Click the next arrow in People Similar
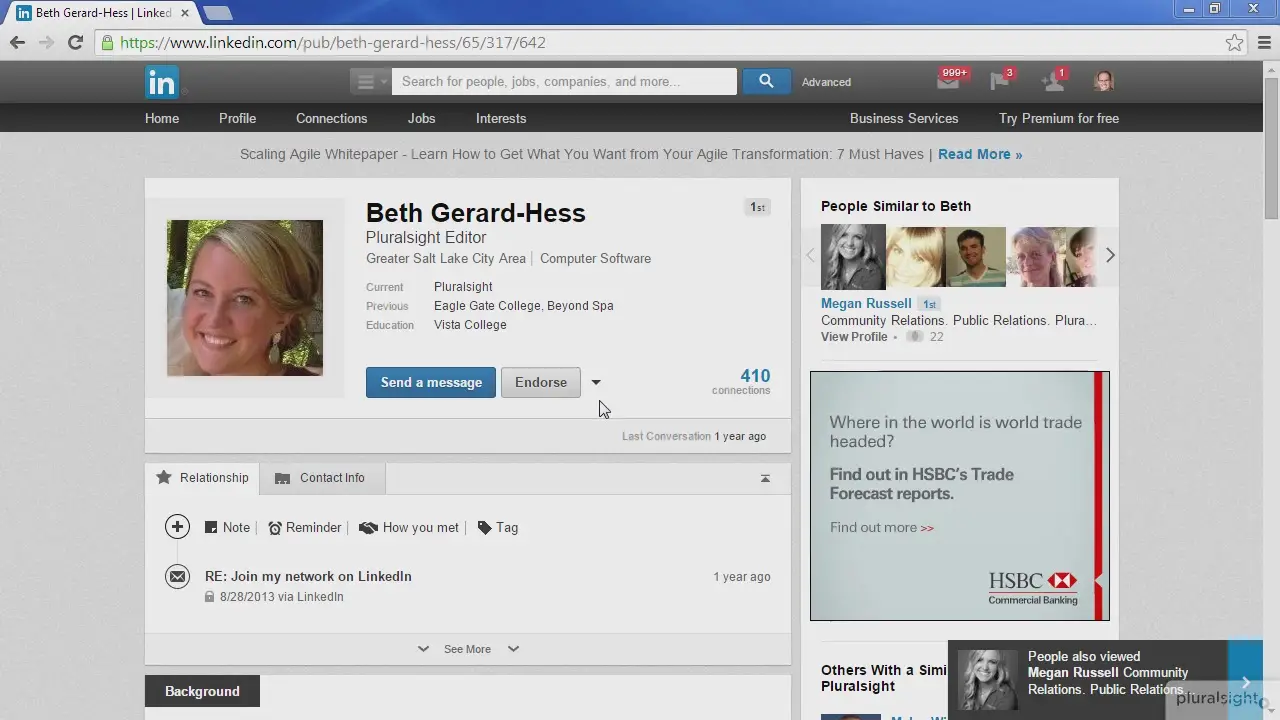The image size is (1280, 720). 1110,256
